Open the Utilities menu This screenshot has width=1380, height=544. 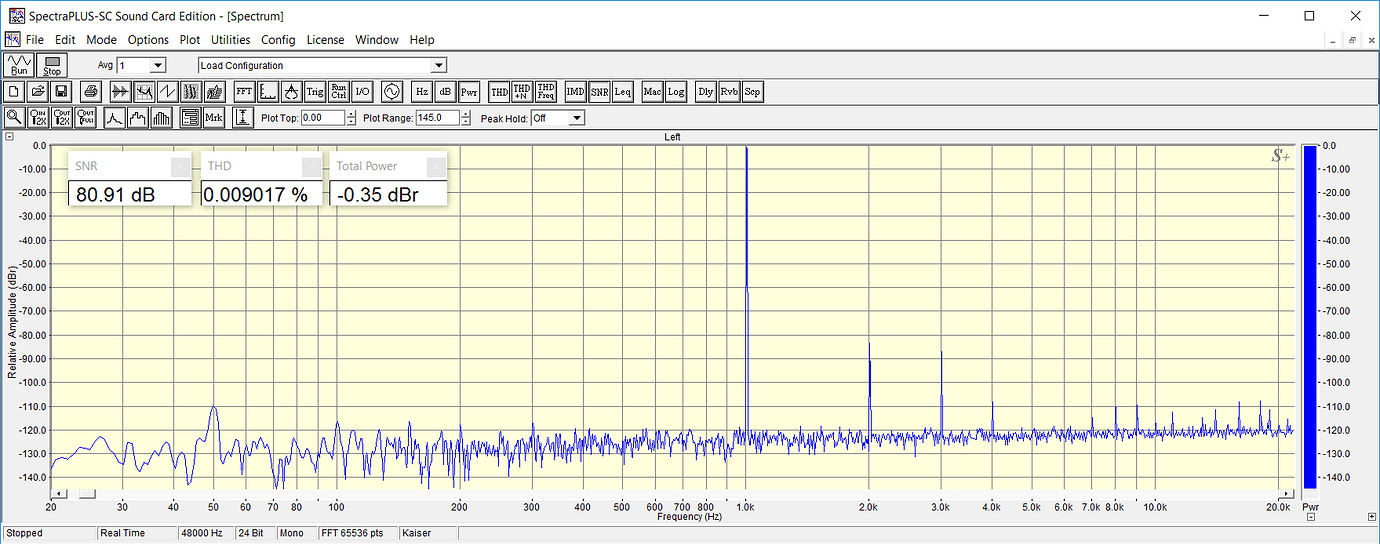click(x=230, y=40)
